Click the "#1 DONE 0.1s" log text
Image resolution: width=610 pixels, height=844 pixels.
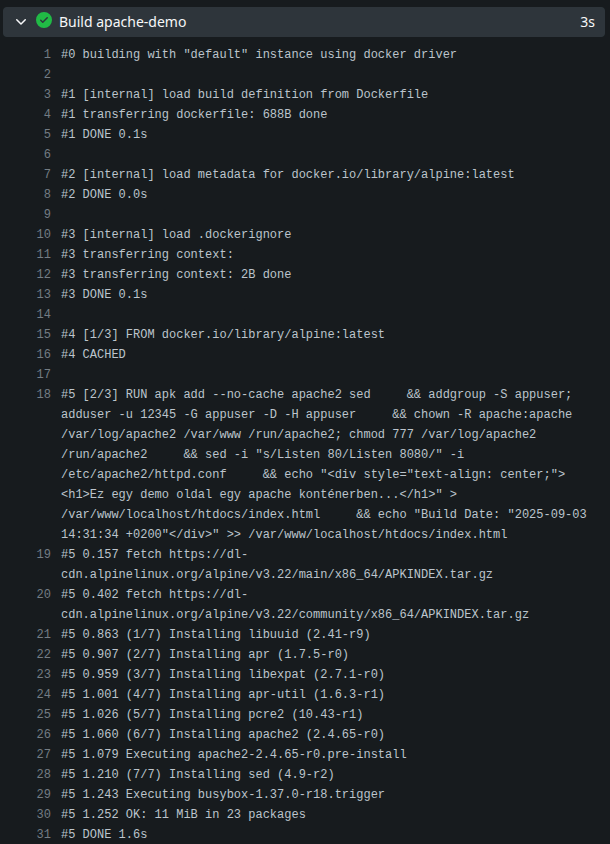104,134
